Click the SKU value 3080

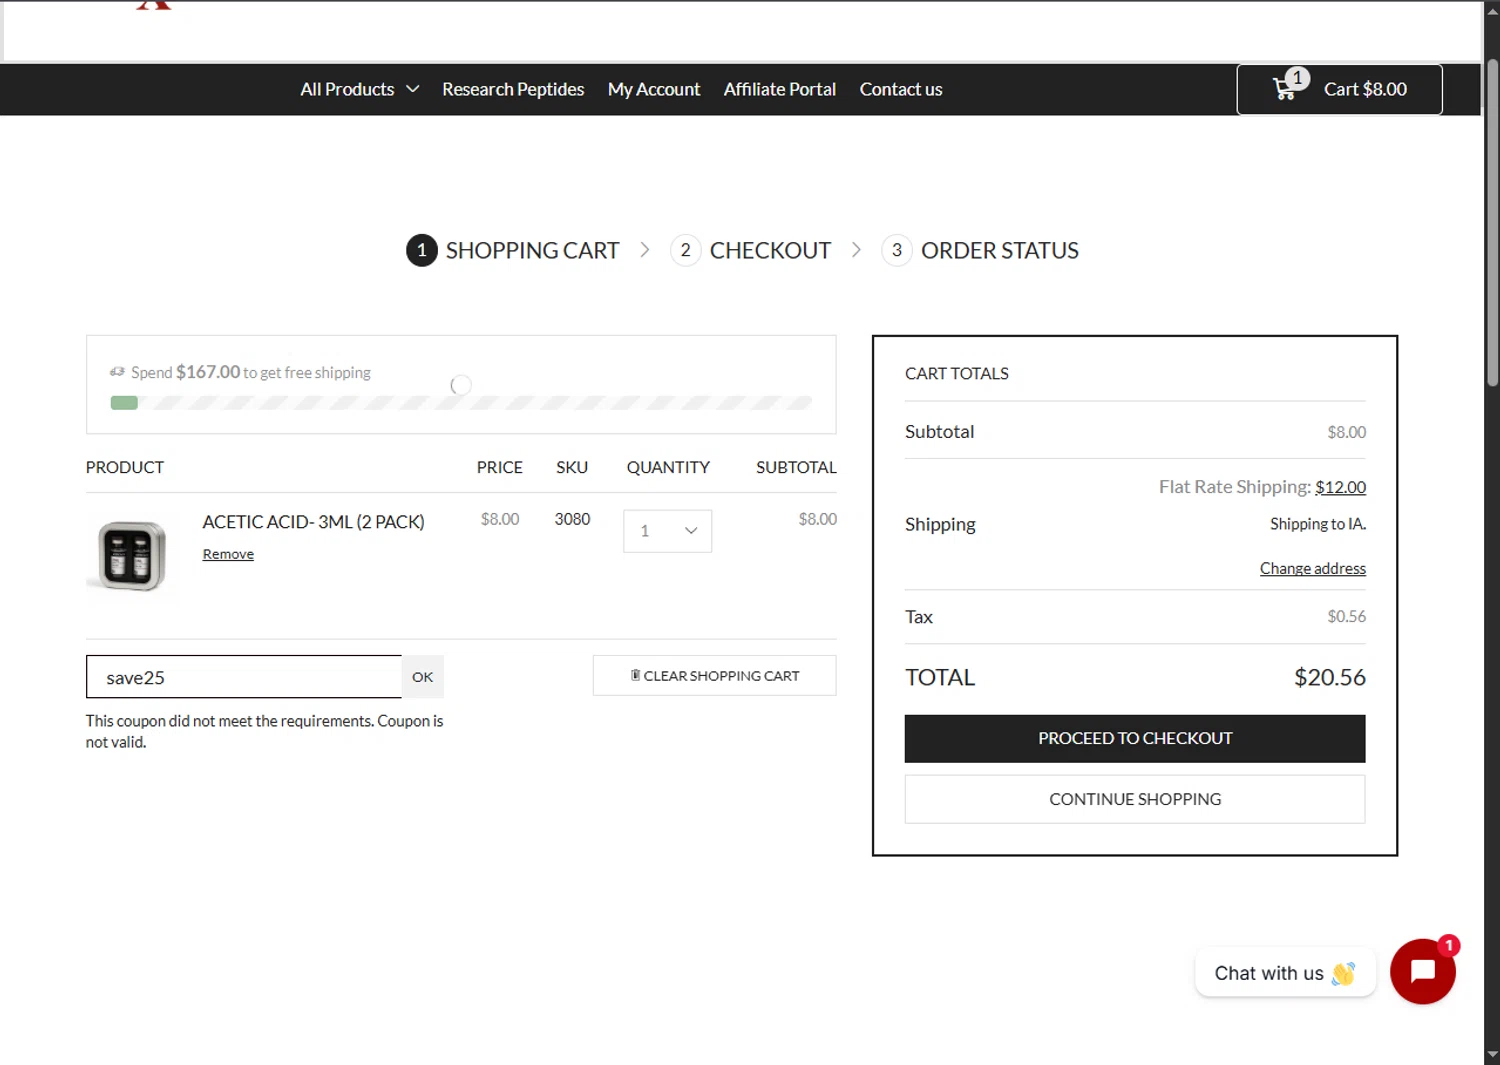(572, 519)
